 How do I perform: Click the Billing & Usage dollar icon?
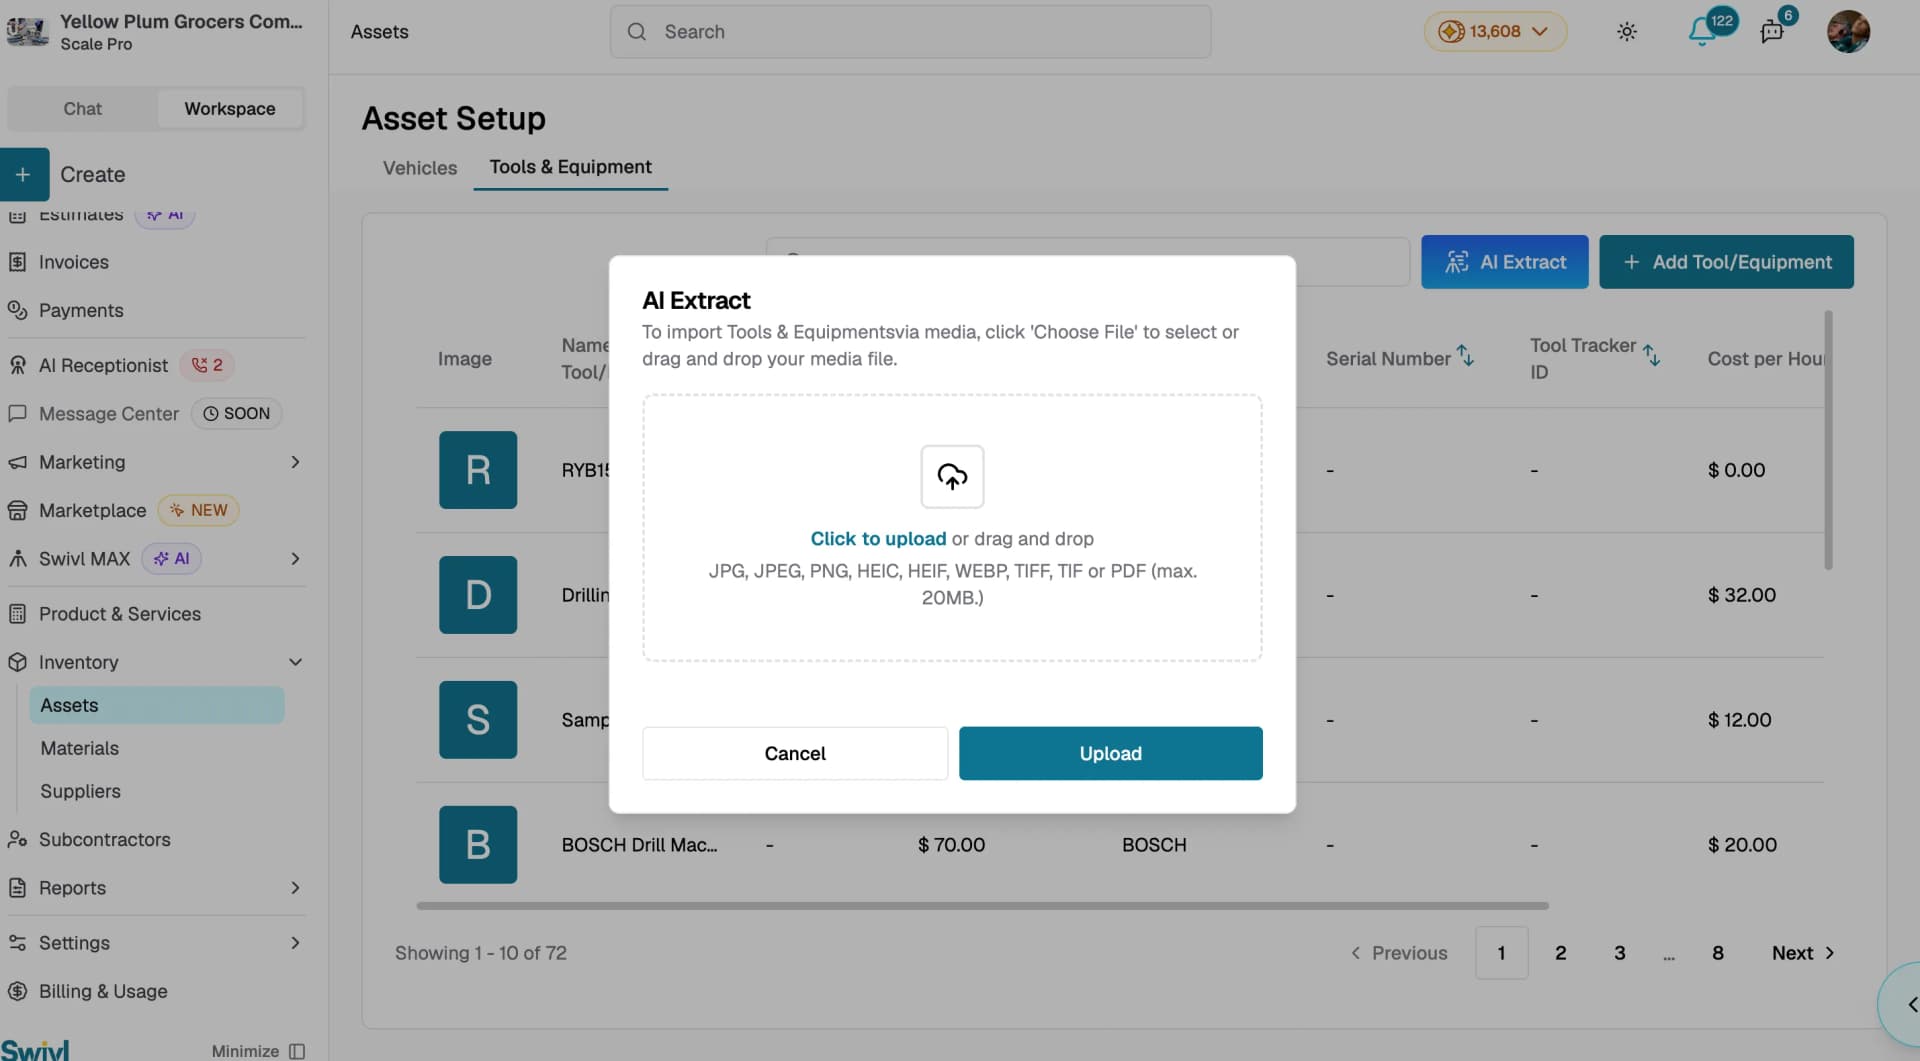pos(17,991)
